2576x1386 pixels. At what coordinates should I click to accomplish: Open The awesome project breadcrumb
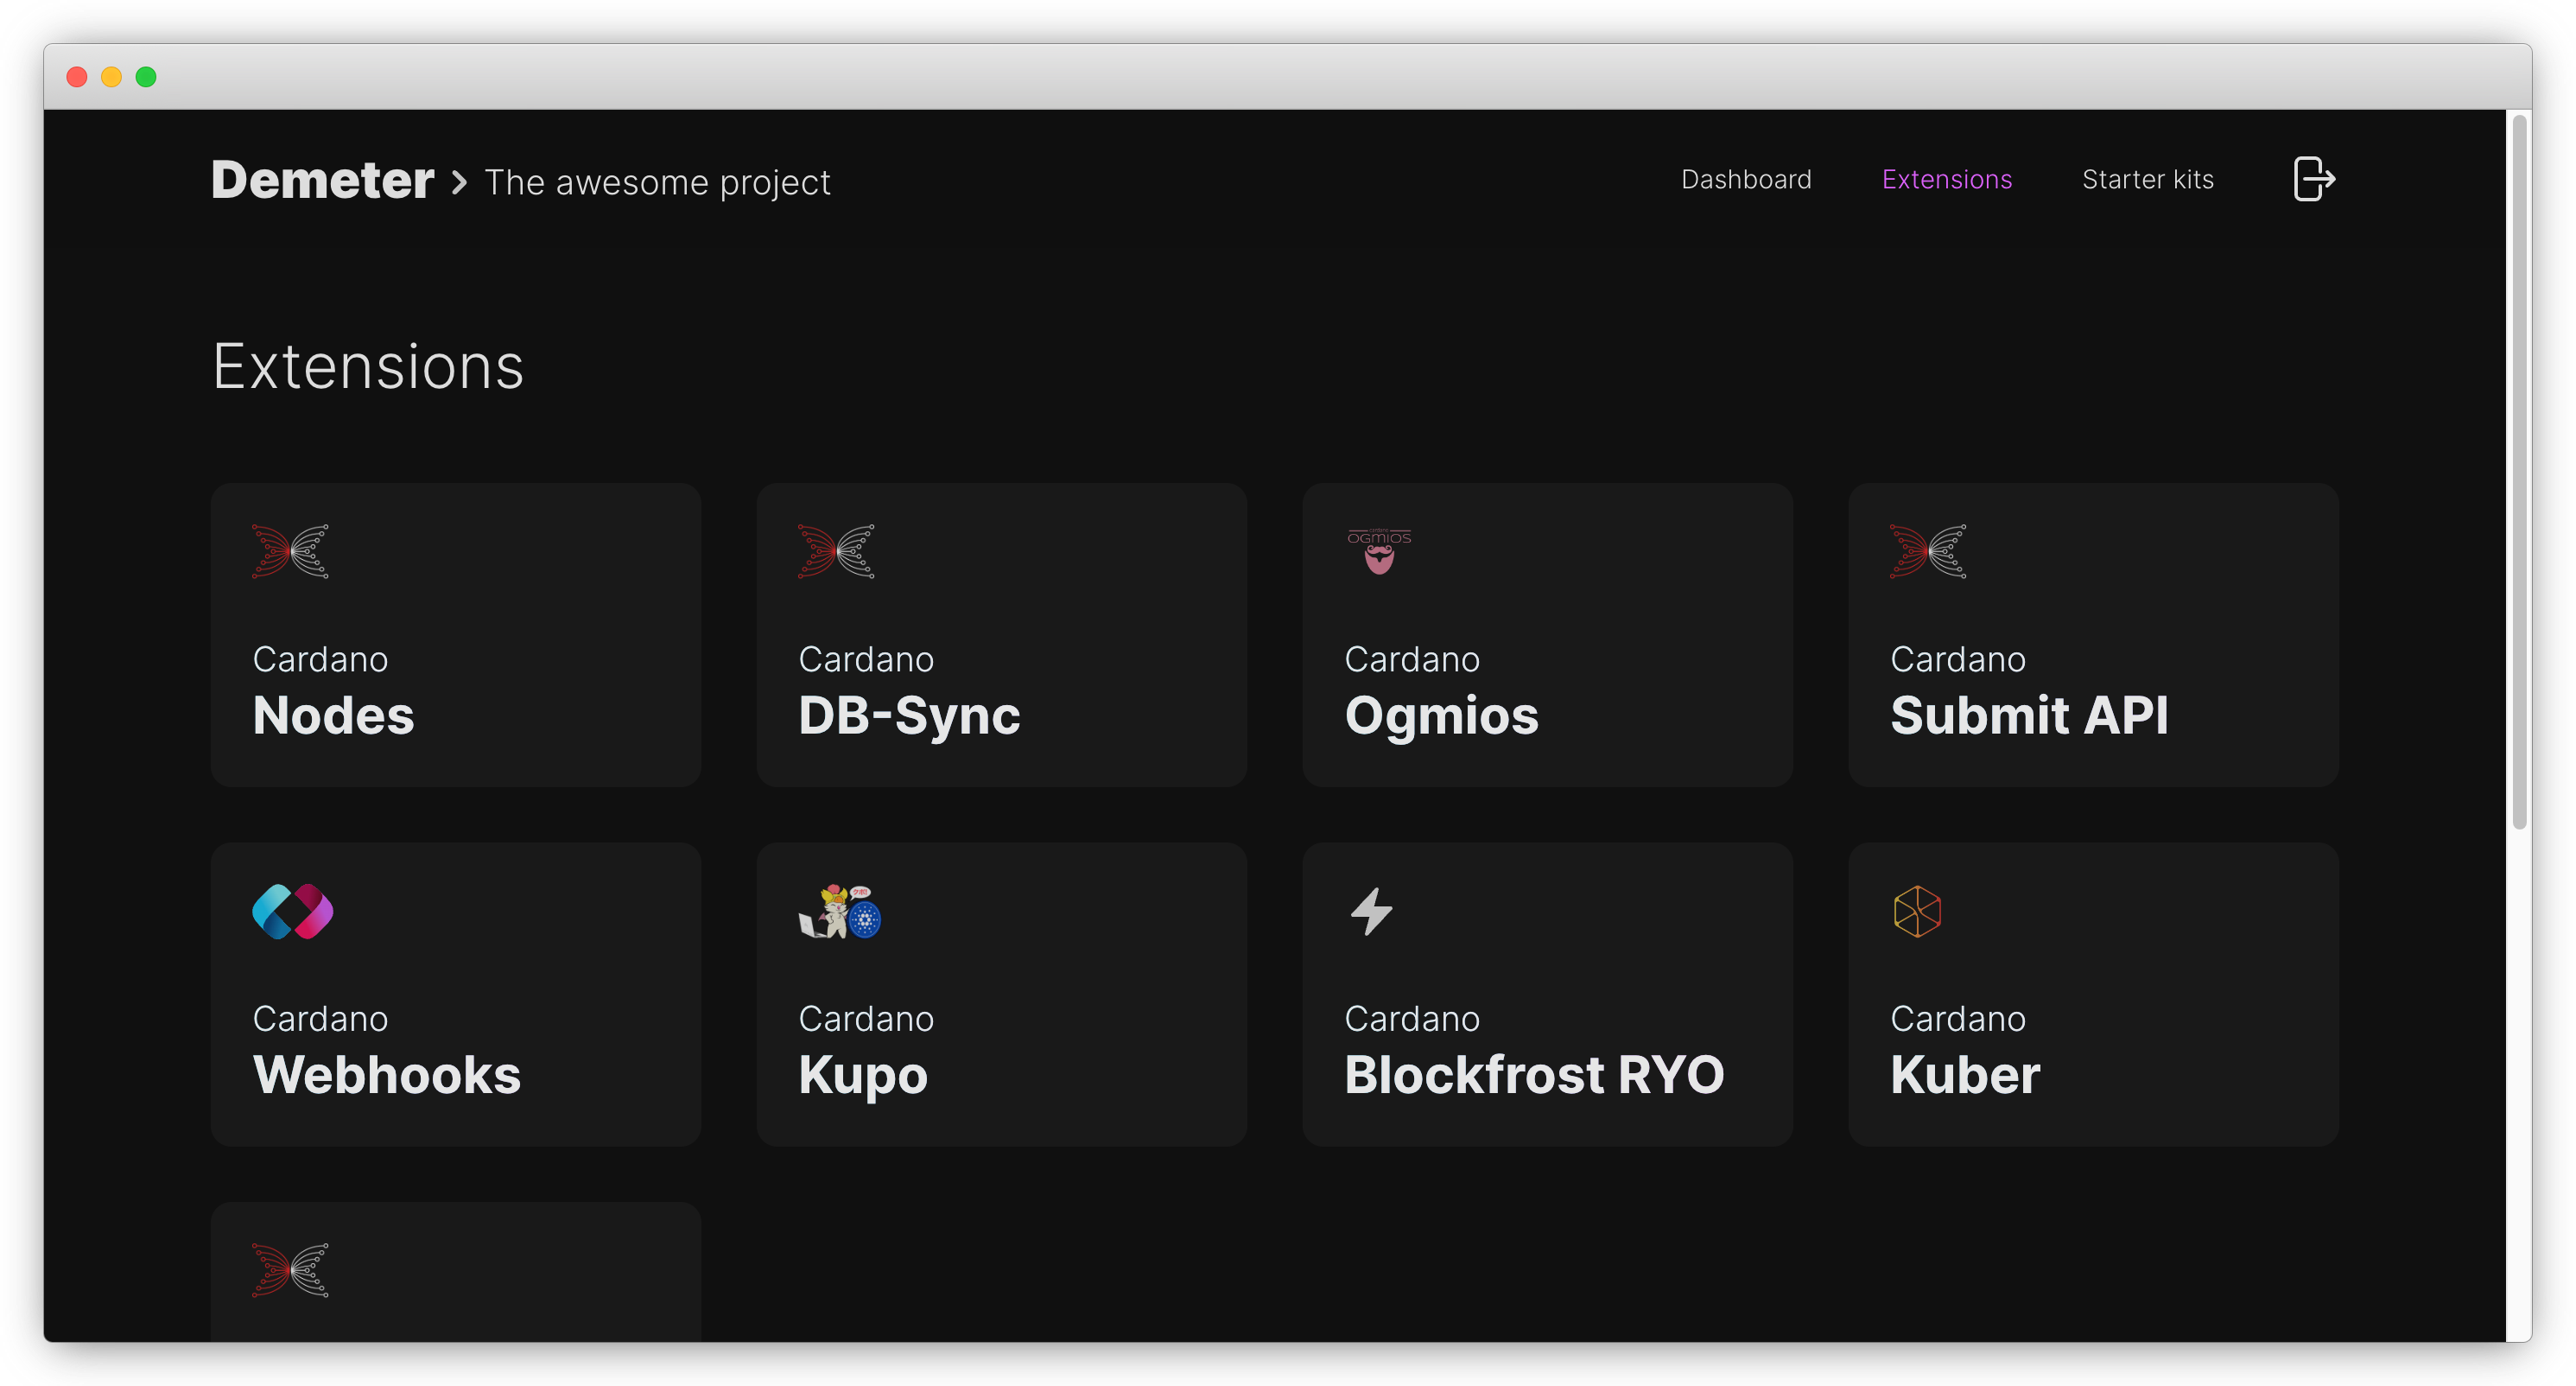coord(657,182)
